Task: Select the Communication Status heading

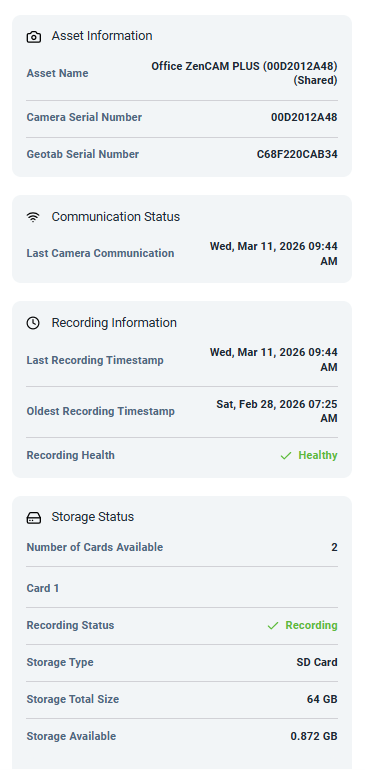Action: pyautogui.click(x=115, y=217)
